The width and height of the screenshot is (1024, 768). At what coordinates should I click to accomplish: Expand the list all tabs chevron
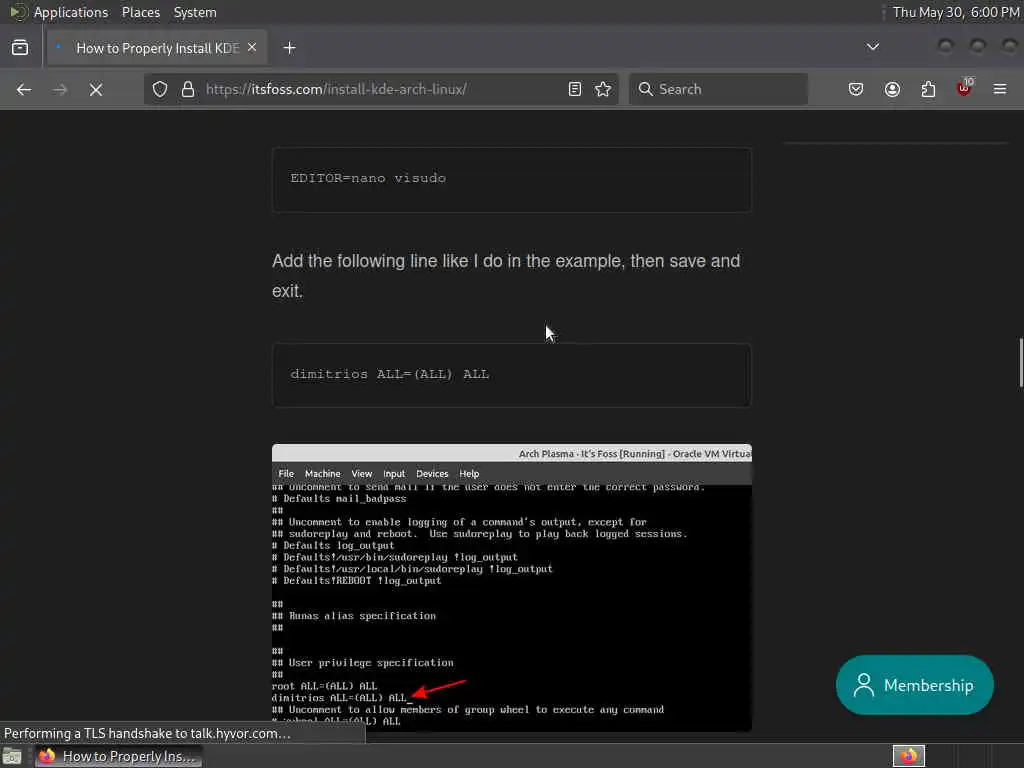(872, 47)
